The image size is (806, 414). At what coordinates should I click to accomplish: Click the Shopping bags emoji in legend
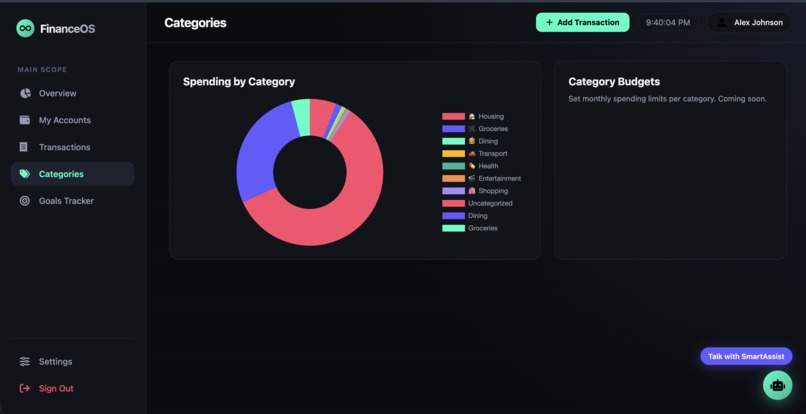(x=471, y=191)
